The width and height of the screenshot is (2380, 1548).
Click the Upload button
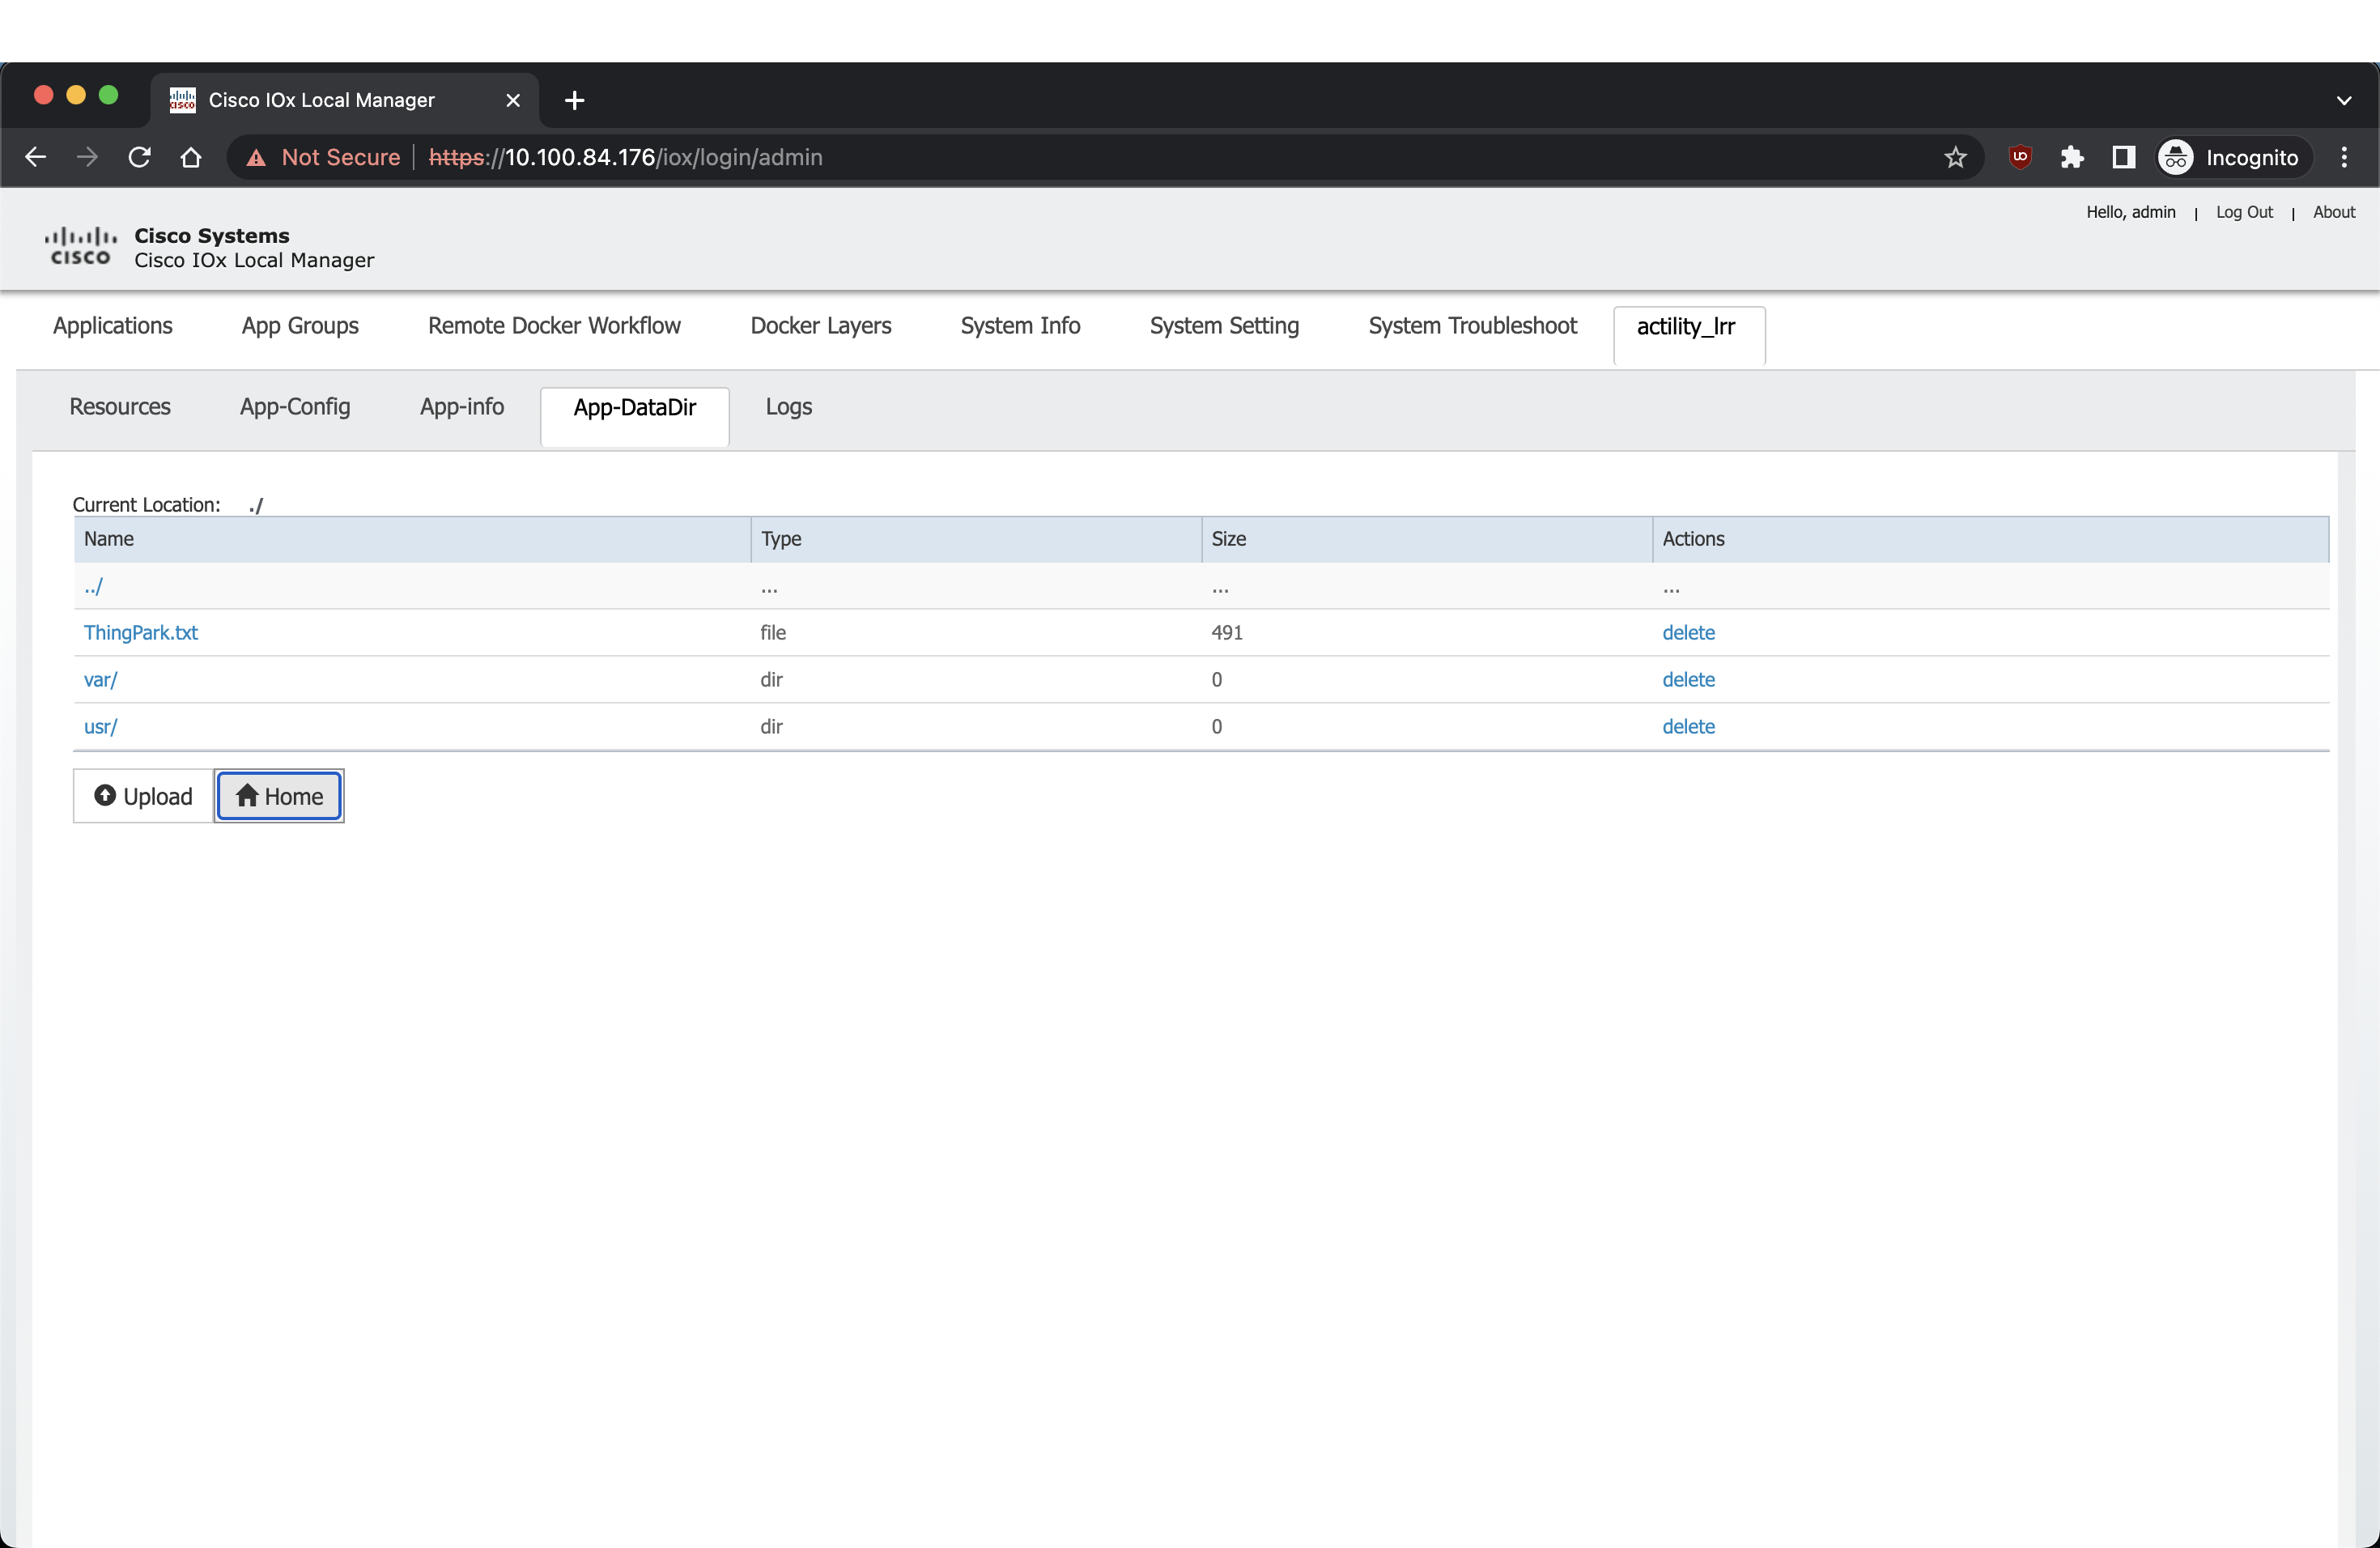click(143, 796)
